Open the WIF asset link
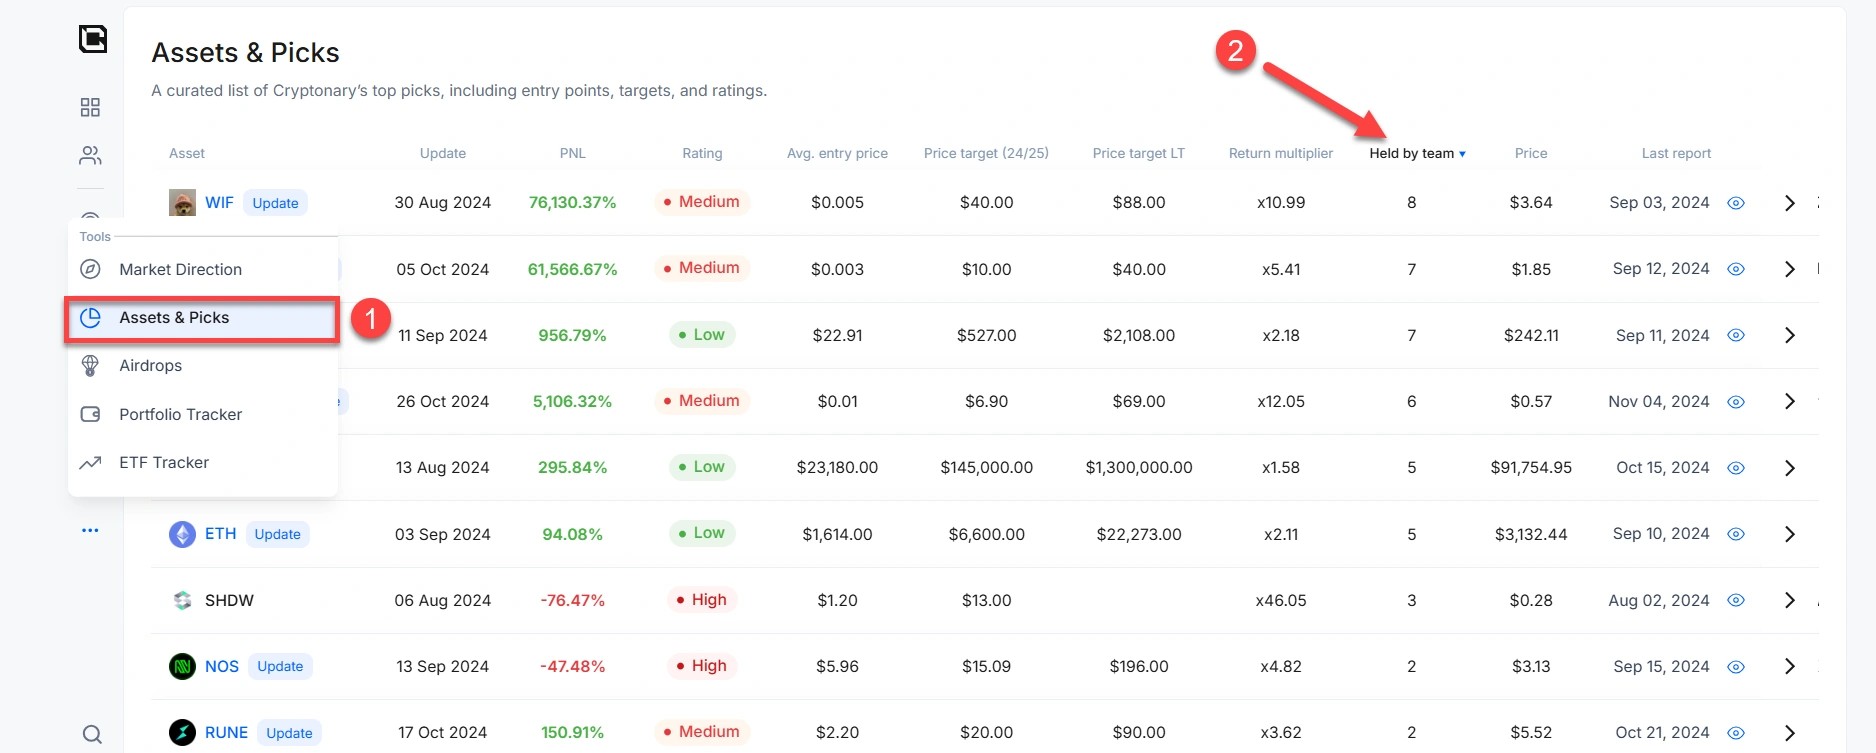The width and height of the screenshot is (1876, 753). (x=219, y=203)
